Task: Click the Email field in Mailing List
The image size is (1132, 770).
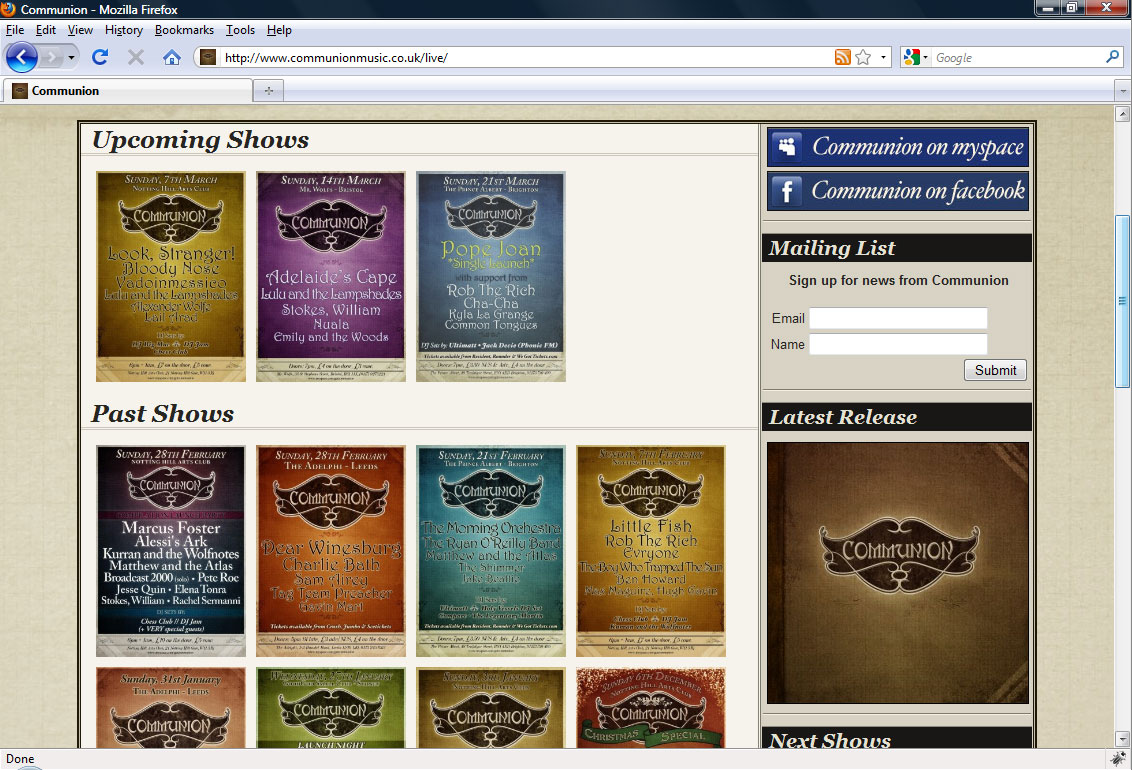Action: click(898, 318)
